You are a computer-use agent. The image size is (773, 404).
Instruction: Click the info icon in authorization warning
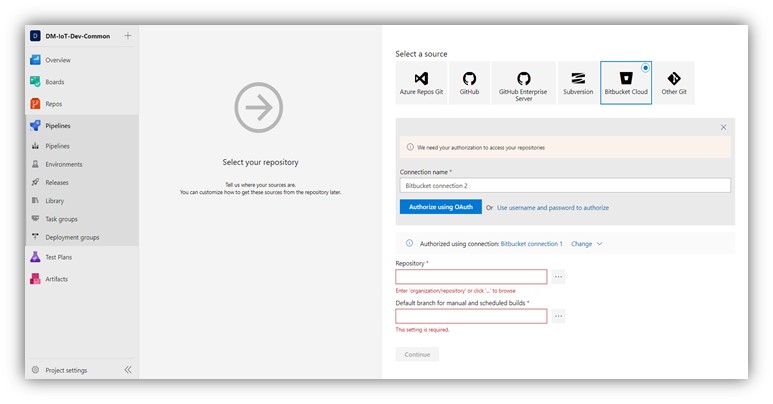(x=410, y=147)
